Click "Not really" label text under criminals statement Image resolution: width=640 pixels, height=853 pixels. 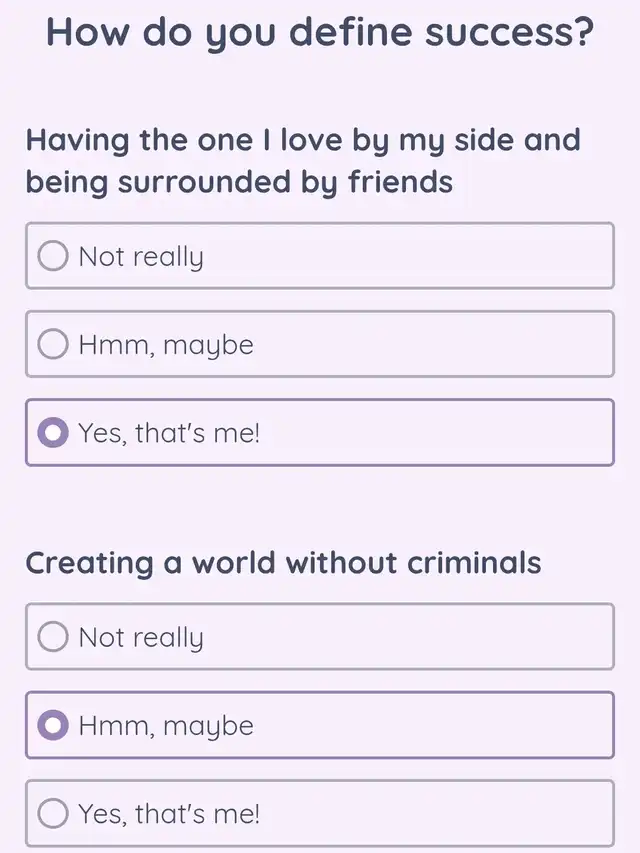click(x=141, y=637)
